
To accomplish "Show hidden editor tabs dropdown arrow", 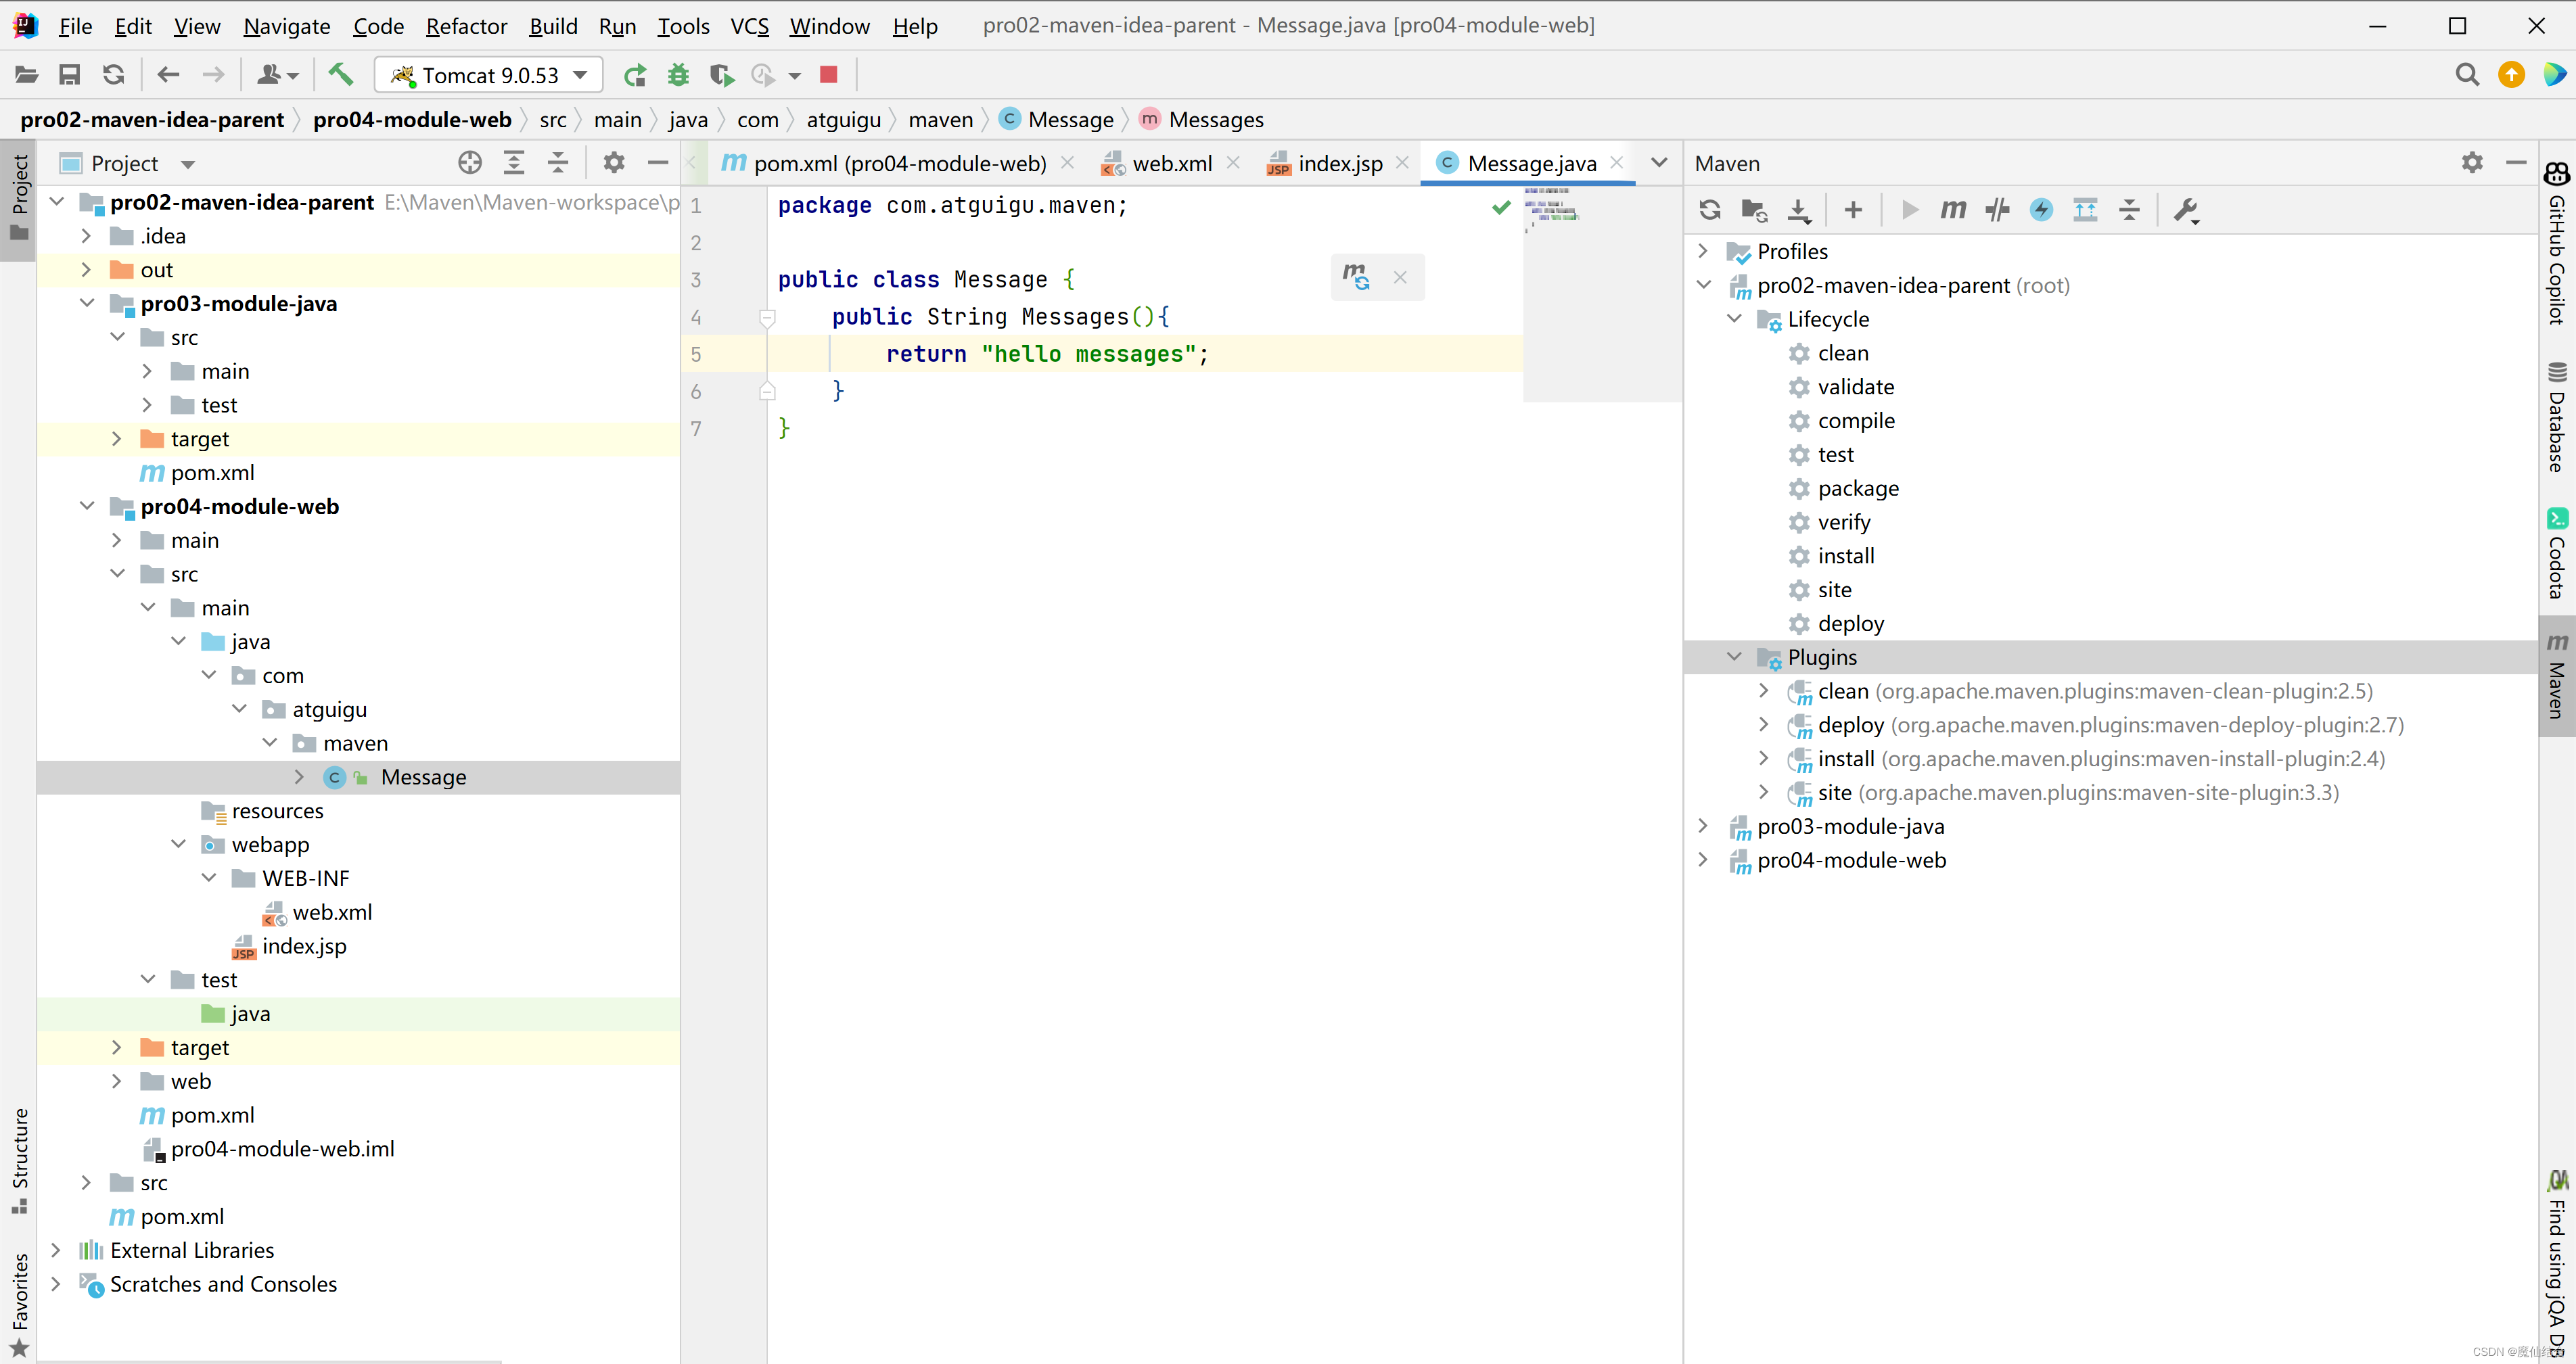I will click(x=1659, y=163).
